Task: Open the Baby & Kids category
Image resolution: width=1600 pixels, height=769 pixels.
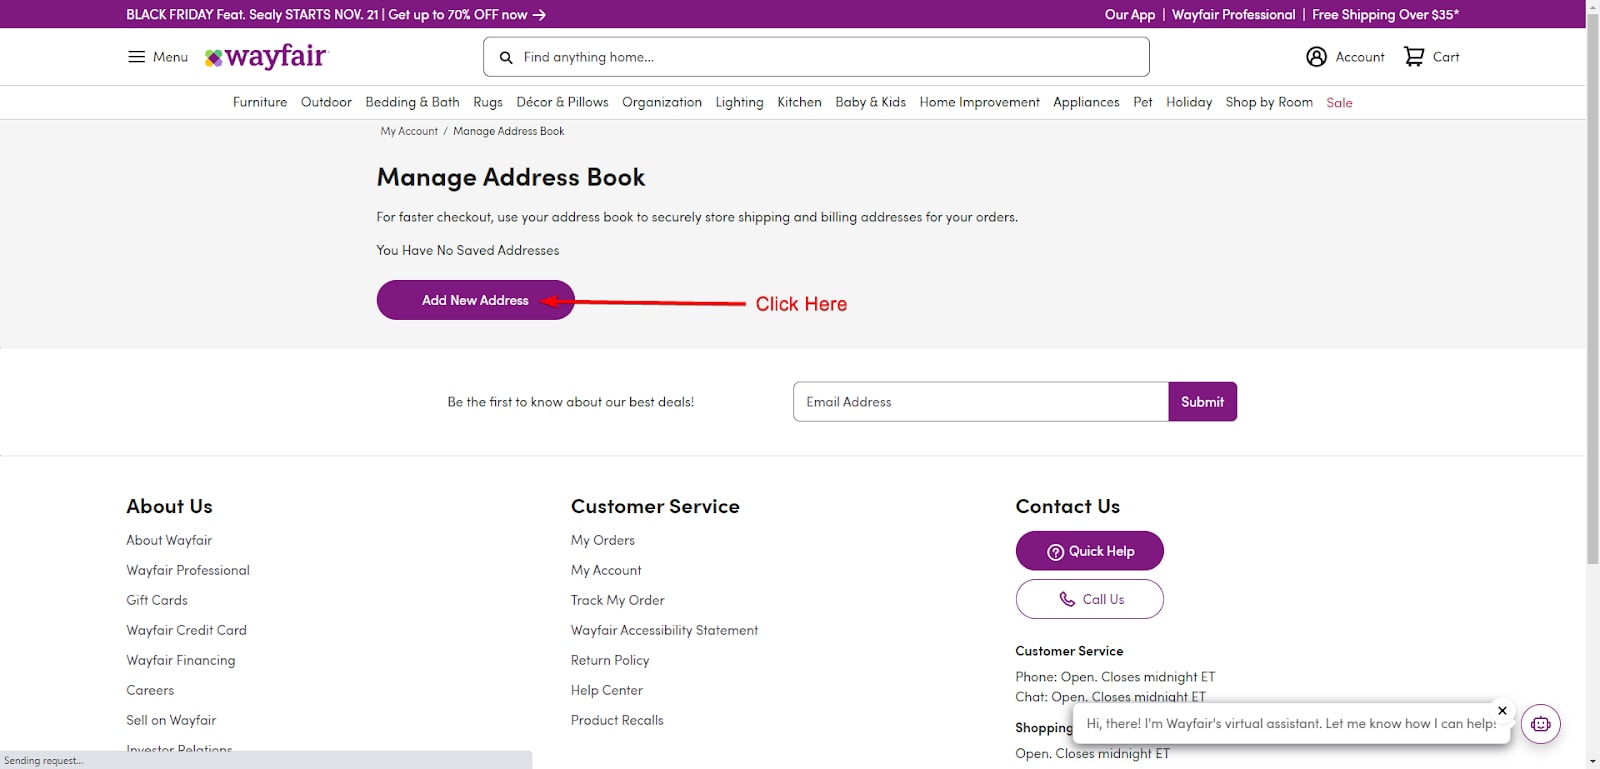Action: pos(870,102)
